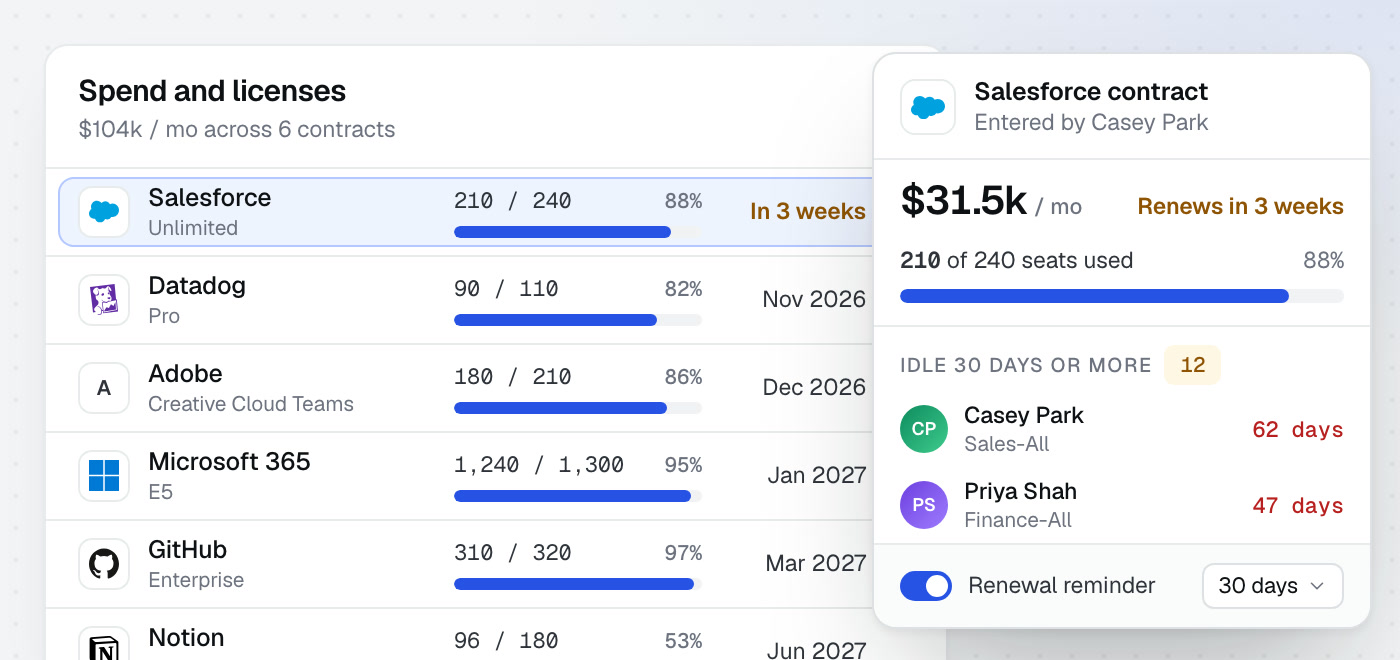Image resolution: width=1400 pixels, height=660 pixels.
Task: Open the 30 days reminder dropdown
Action: click(x=1272, y=586)
